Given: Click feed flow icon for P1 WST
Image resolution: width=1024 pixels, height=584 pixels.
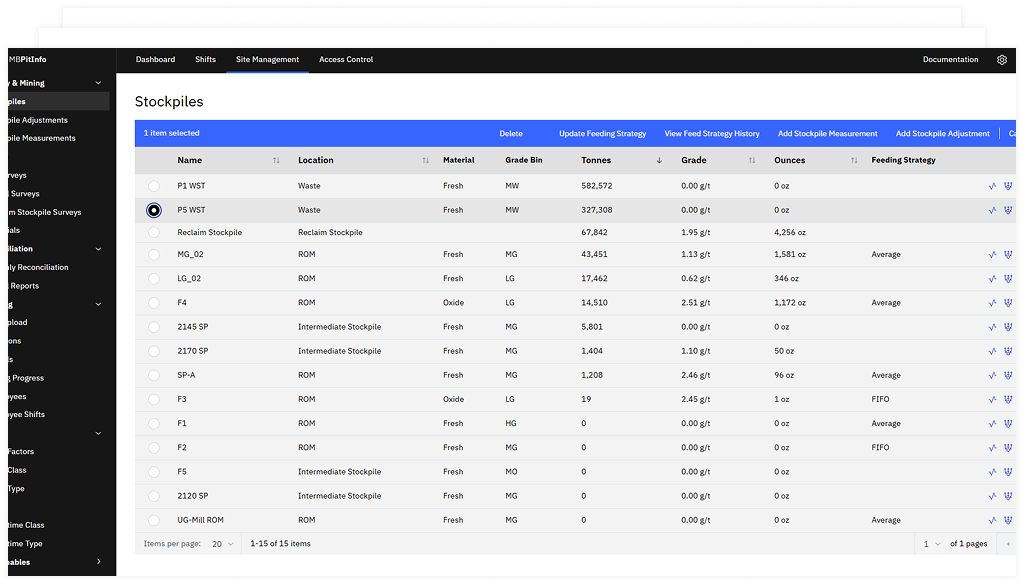Looking at the screenshot, I should 1008,186.
